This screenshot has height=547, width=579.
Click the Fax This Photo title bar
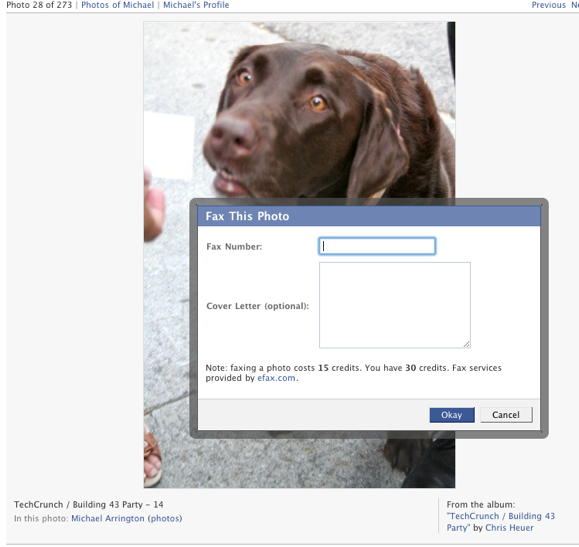point(369,216)
